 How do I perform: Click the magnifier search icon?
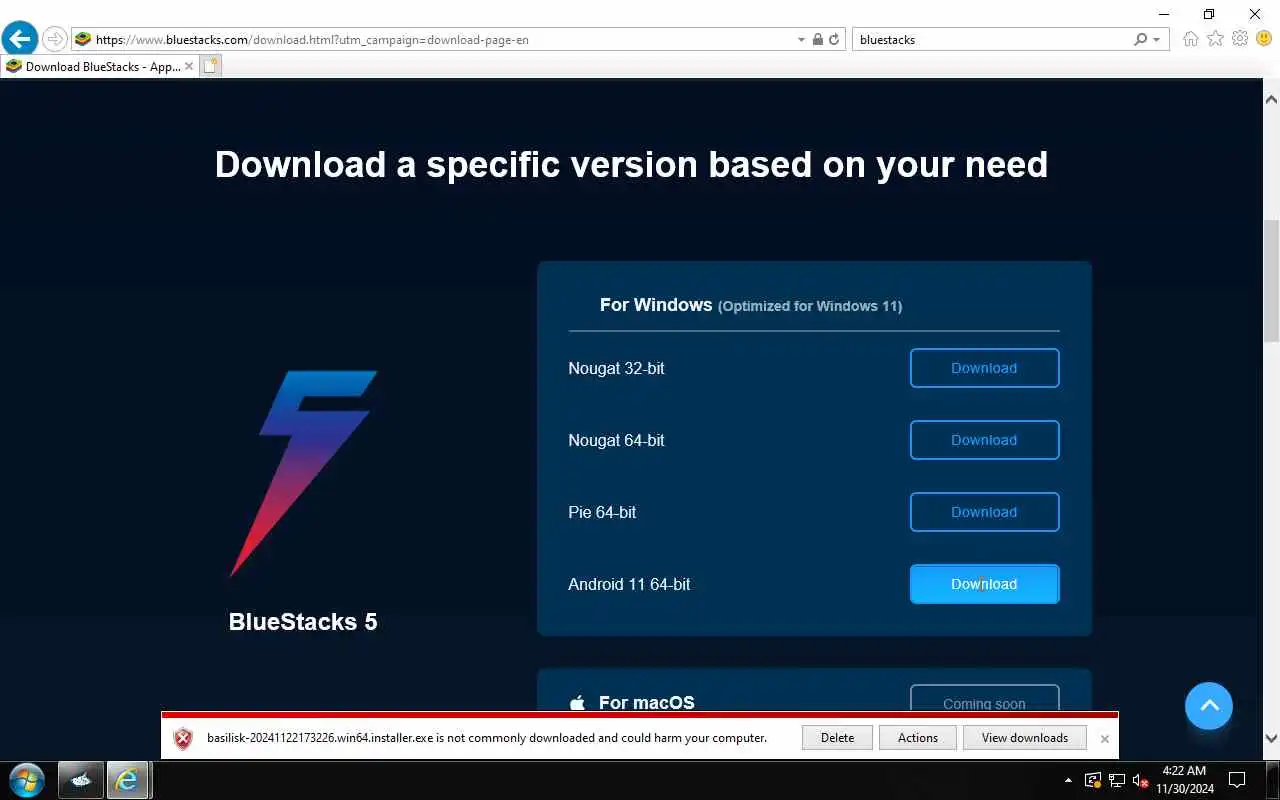(x=1140, y=39)
